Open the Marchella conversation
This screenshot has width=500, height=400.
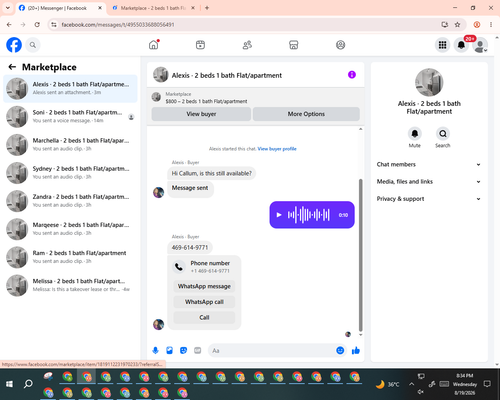click(70, 145)
